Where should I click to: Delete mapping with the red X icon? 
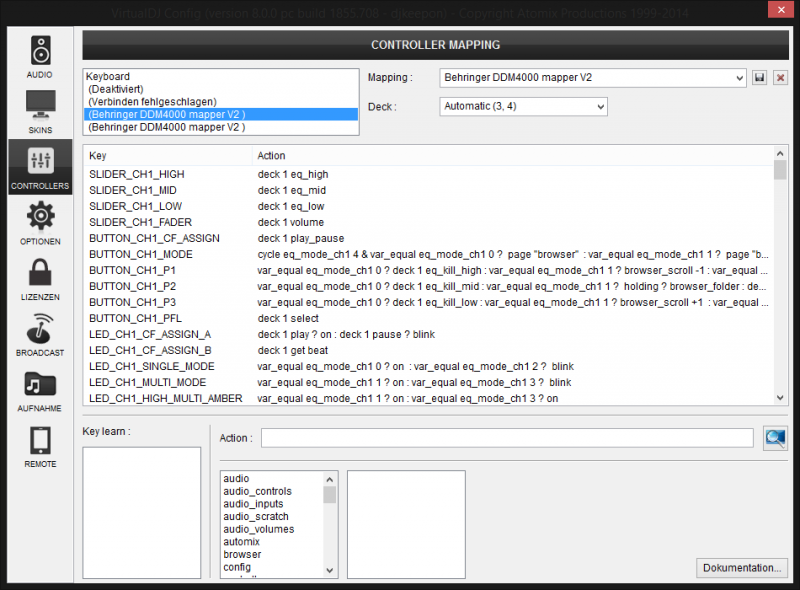coord(780,78)
